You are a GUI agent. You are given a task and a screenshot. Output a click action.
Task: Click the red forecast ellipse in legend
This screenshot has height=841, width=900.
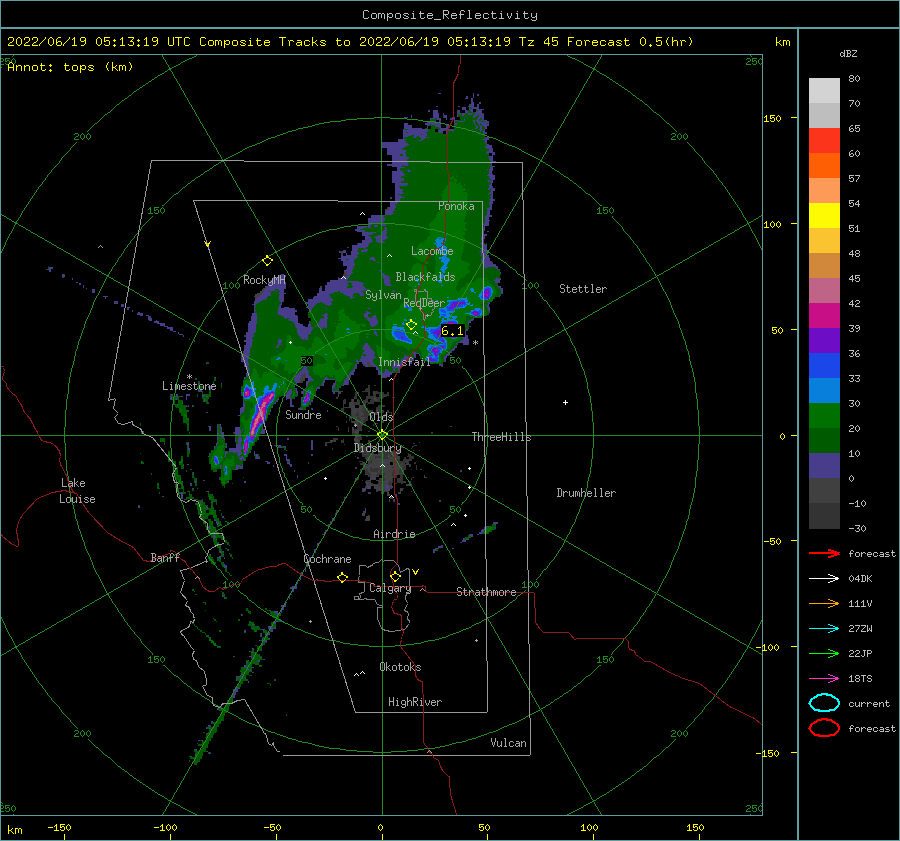[824, 728]
